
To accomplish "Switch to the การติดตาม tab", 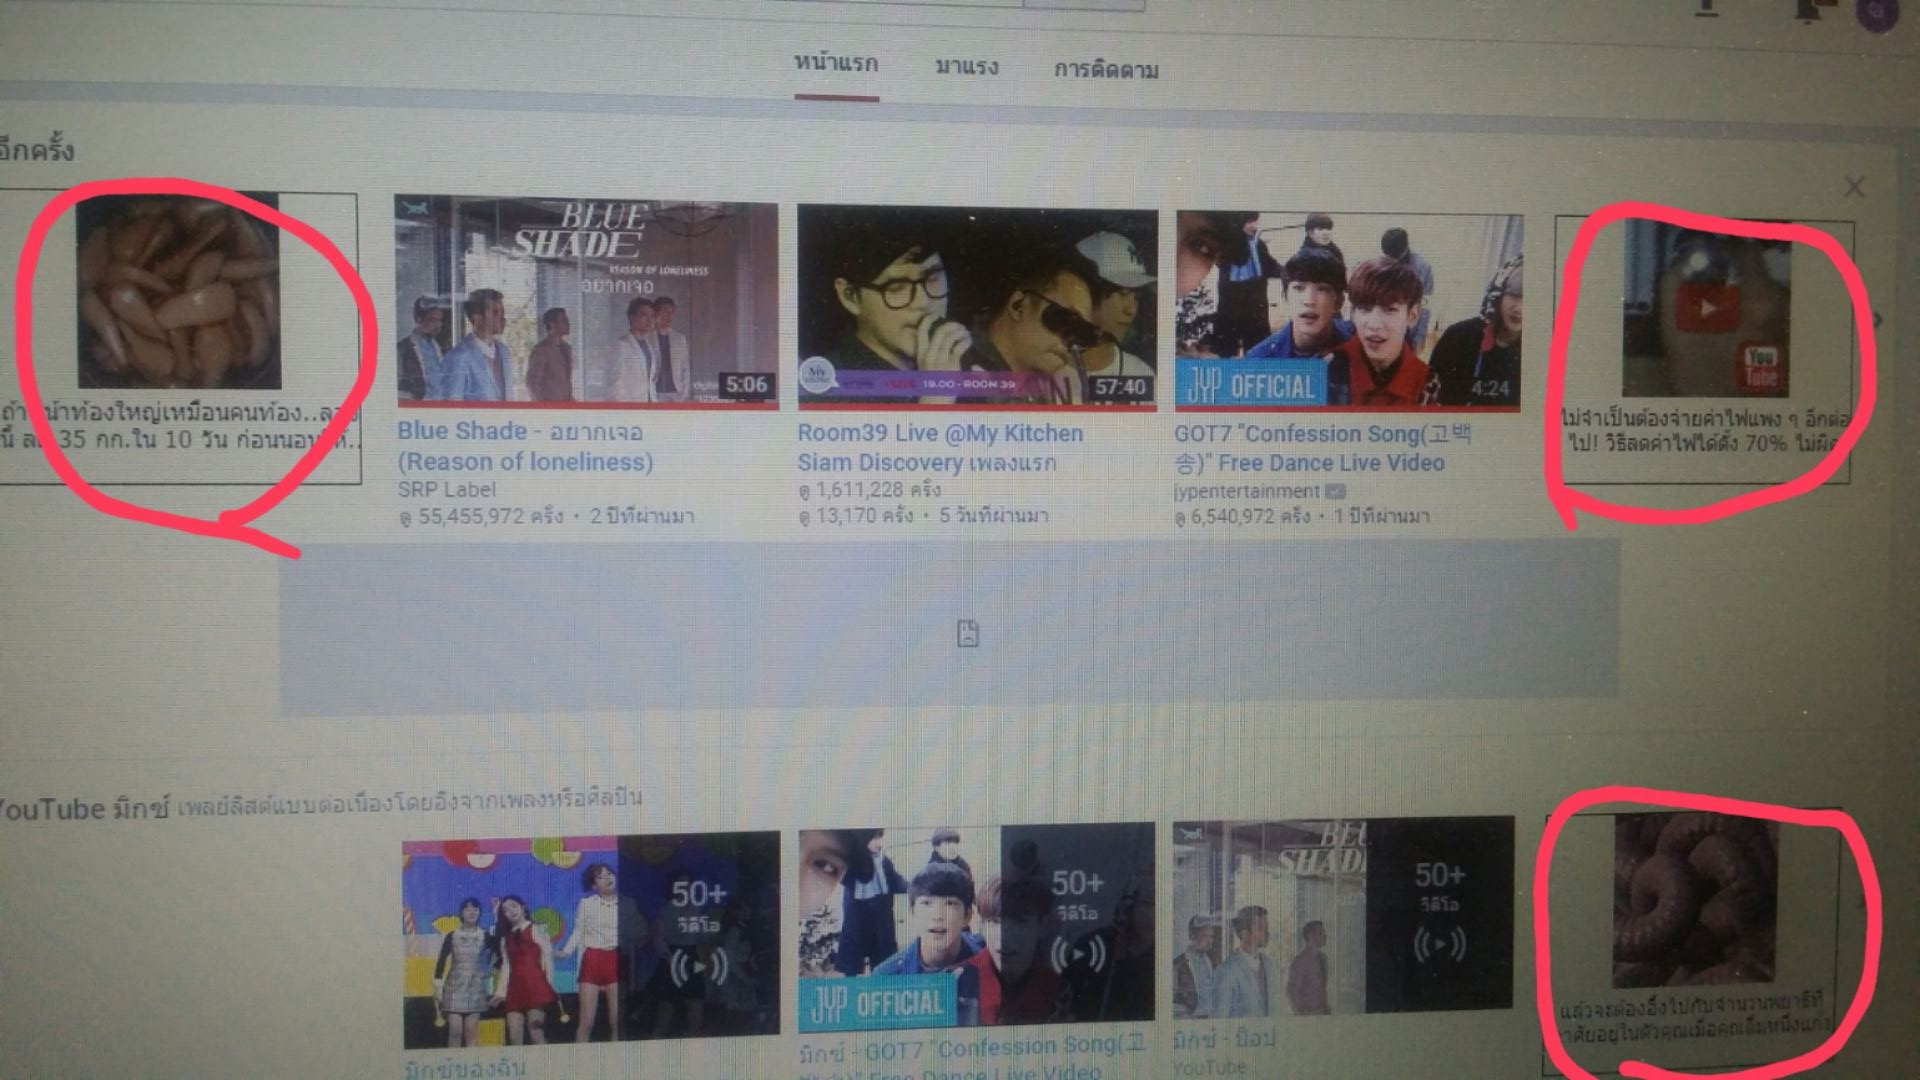I will (x=1105, y=70).
